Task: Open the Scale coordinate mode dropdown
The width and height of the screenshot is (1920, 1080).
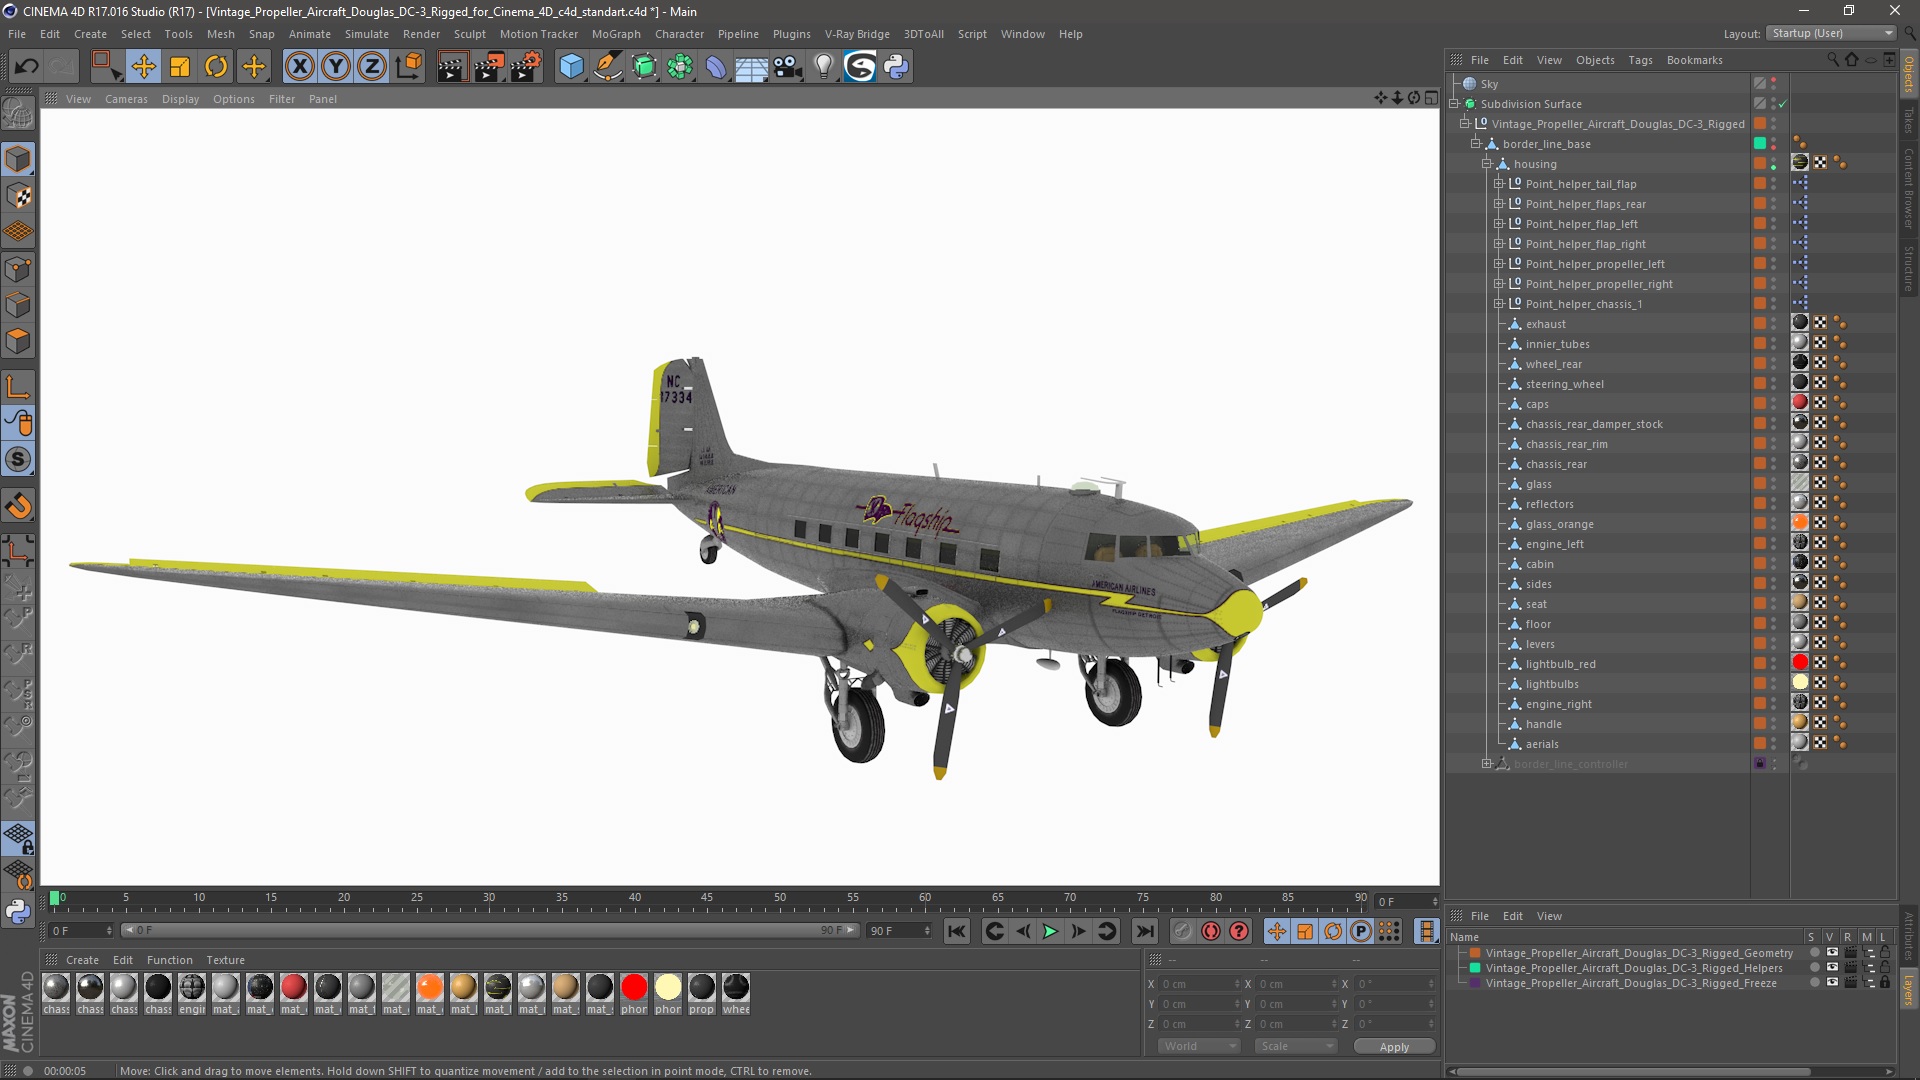Action: click(x=1295, y=1046)
